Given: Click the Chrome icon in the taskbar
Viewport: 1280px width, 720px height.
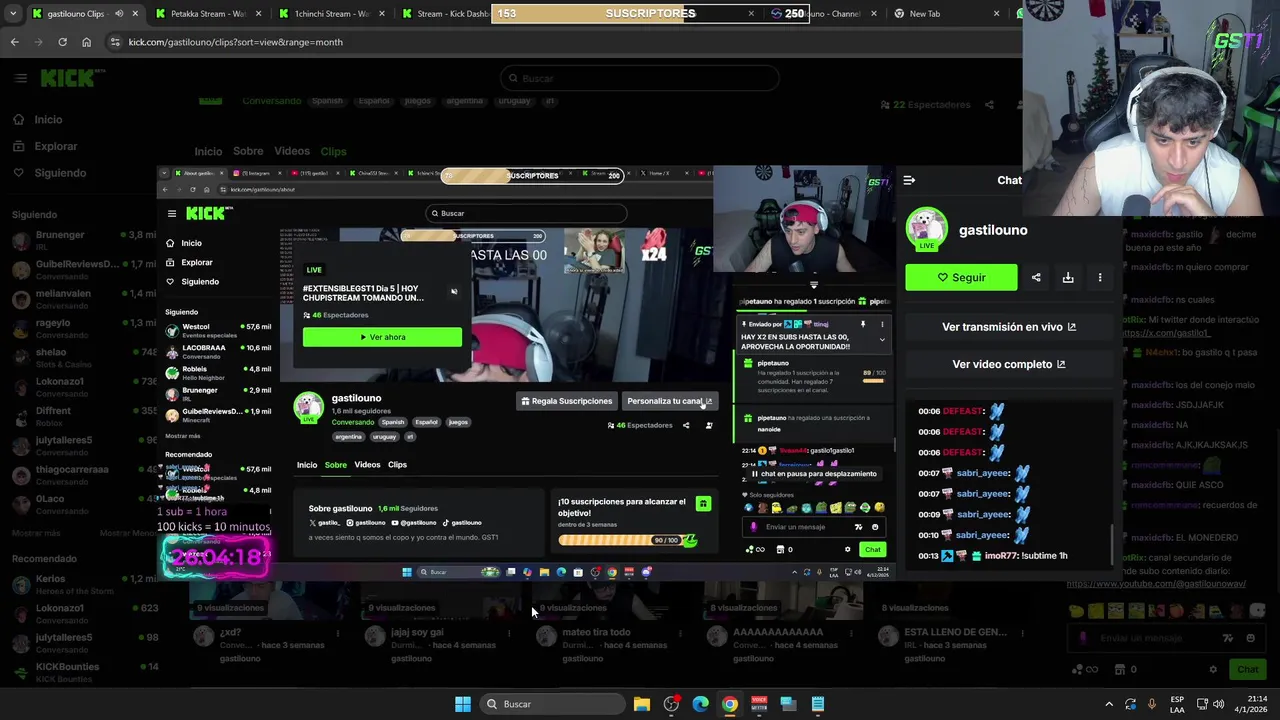Looking at the screenshot, I should (730, 704).
